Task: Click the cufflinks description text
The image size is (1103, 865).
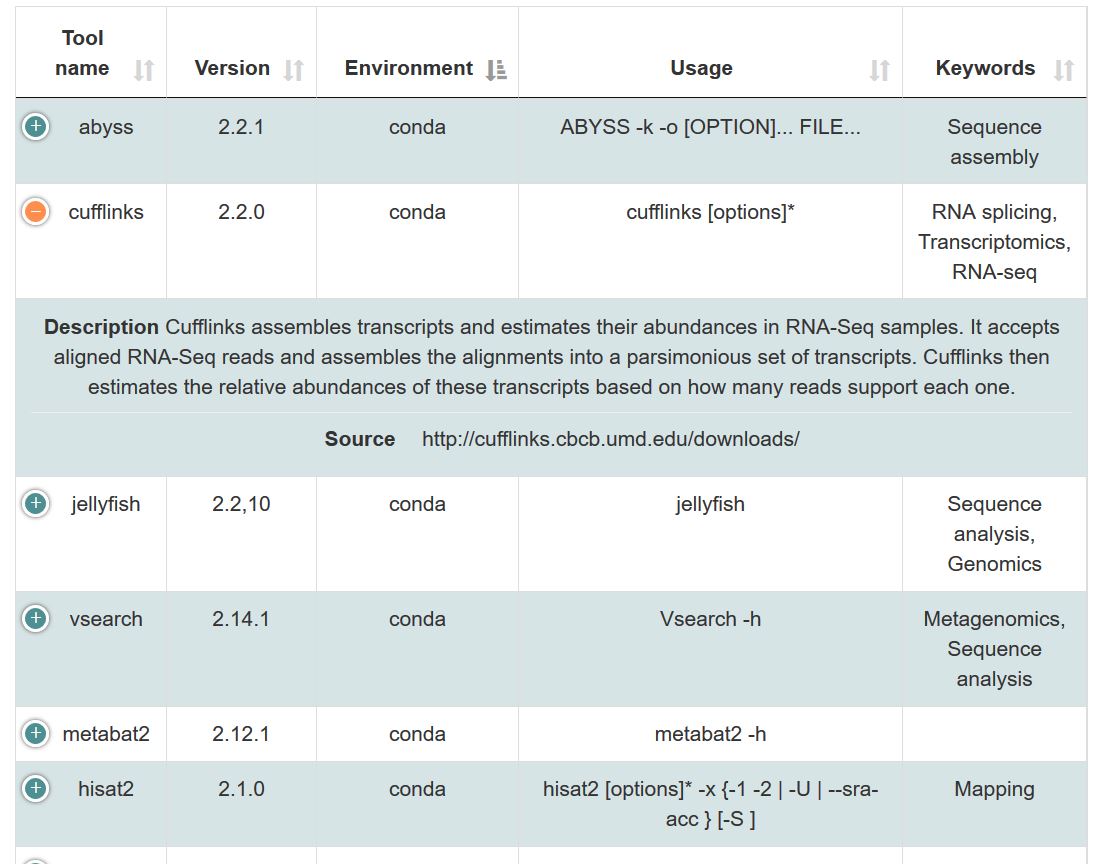Action: point(551,357)
